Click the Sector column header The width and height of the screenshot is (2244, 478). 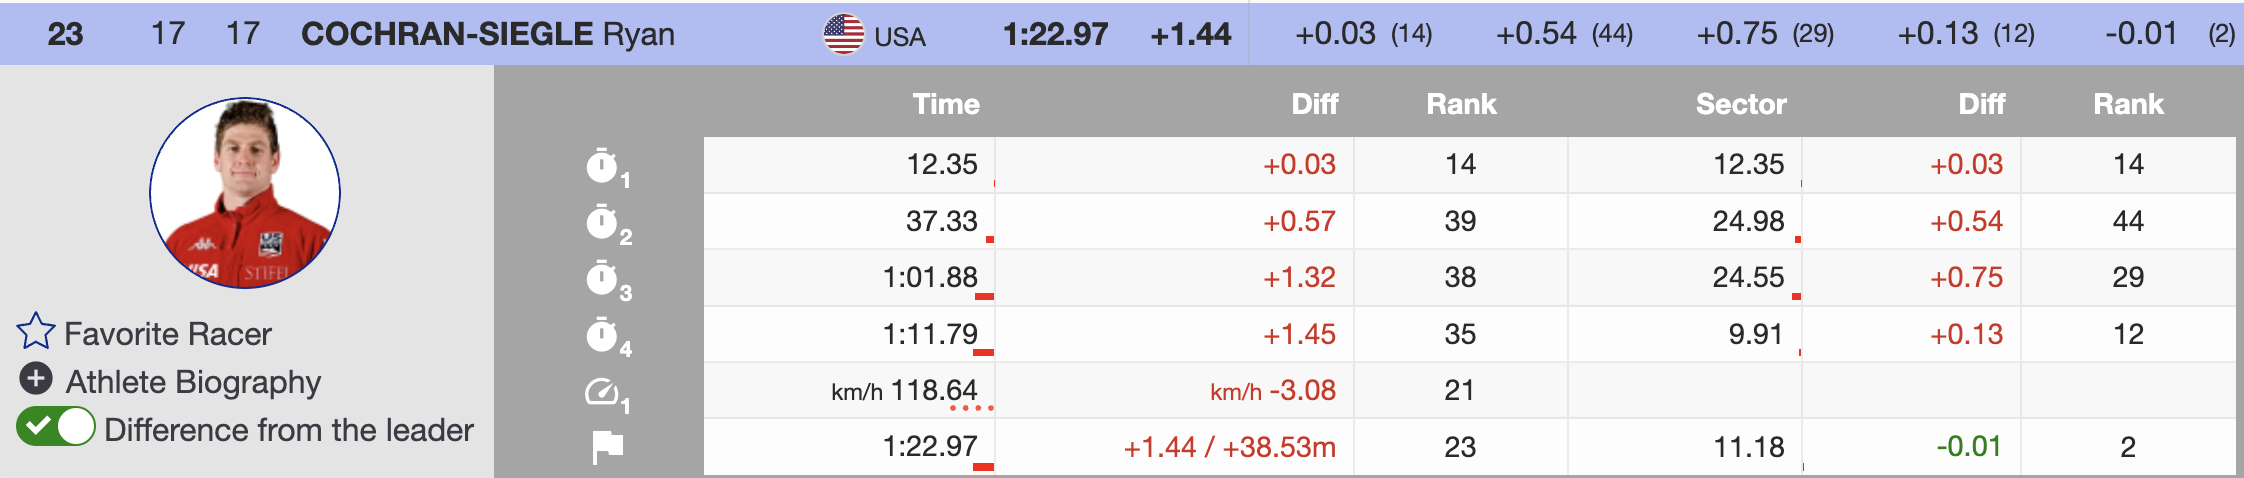click(x=1740, y=104)
